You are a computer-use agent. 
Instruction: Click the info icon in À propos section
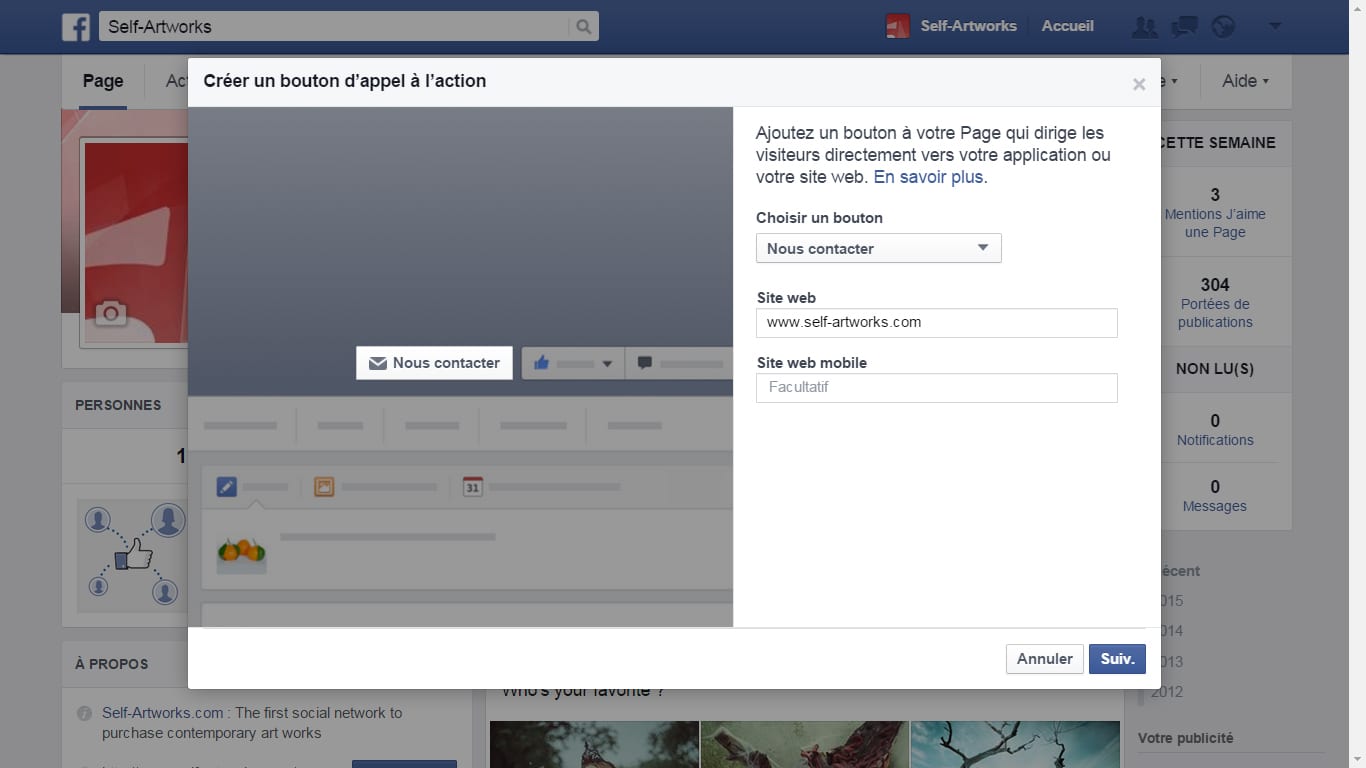tap(84, 714)
